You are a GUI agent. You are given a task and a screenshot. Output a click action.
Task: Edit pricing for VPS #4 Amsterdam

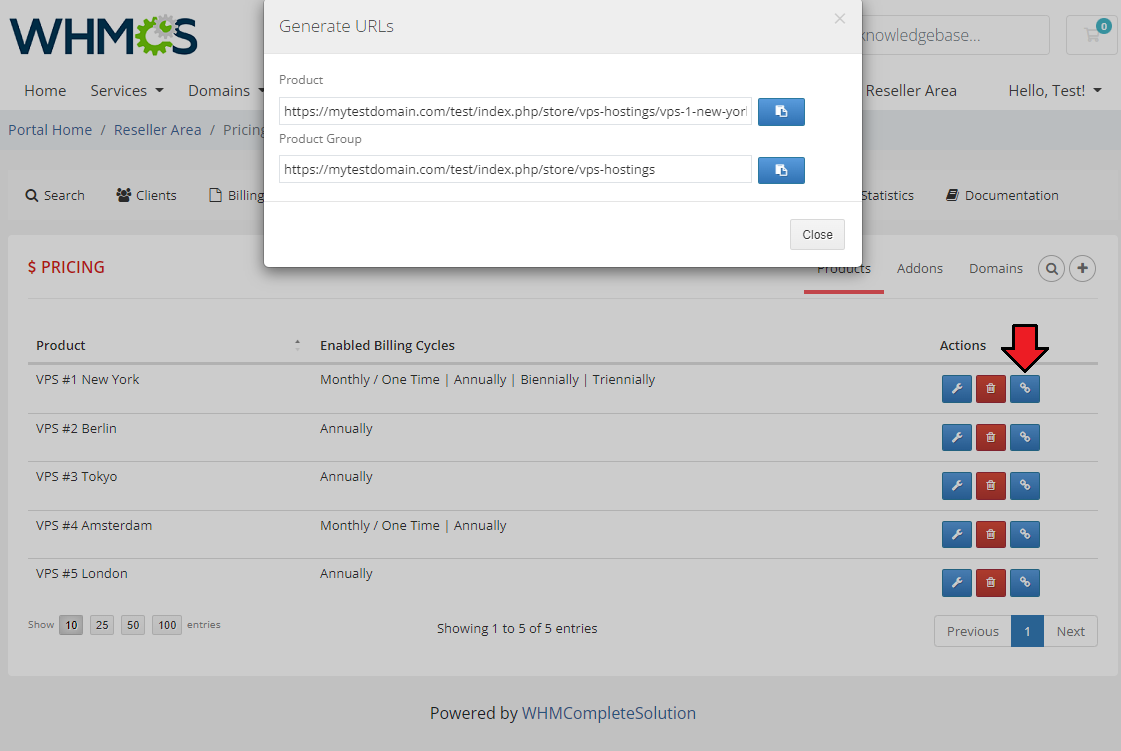tap(957, 534)
